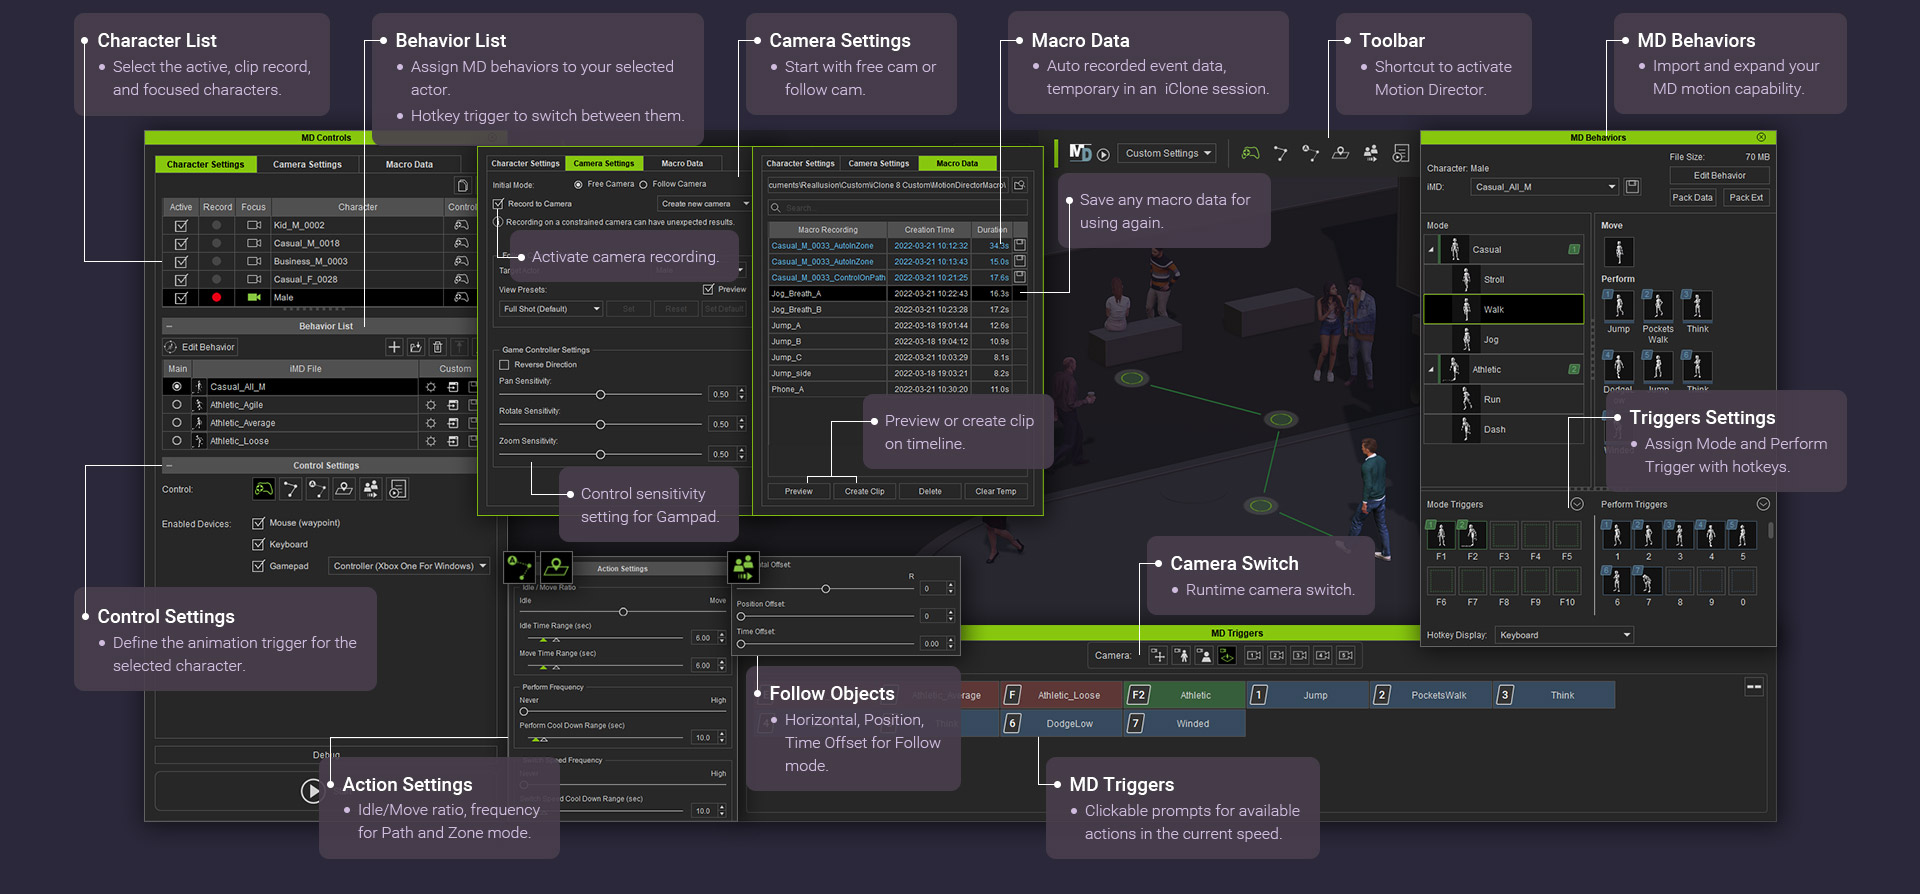
Task: Switch to Camera Settings tab in MD Controls
Action: pyautogui.click(x=307, y=165)
